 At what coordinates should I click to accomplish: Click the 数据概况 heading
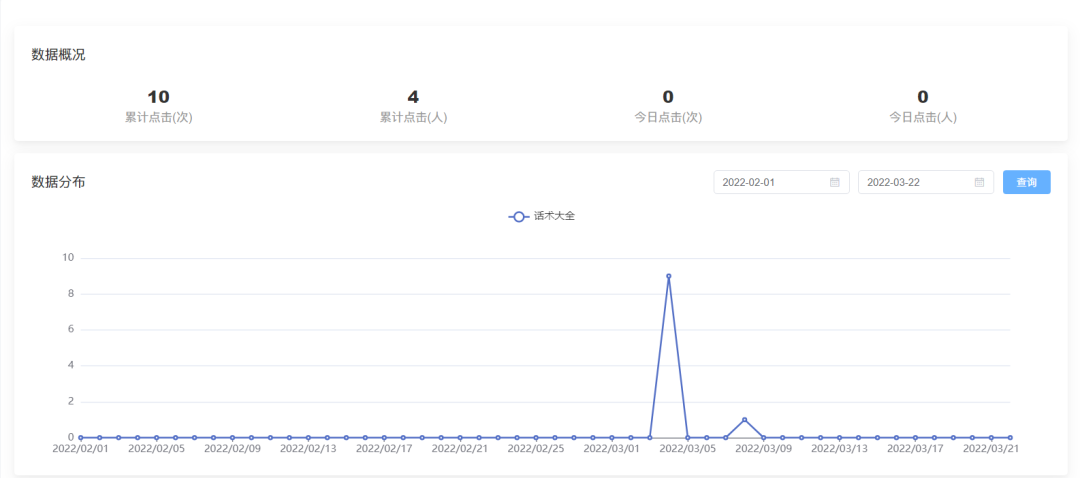(x=59, y=55)
